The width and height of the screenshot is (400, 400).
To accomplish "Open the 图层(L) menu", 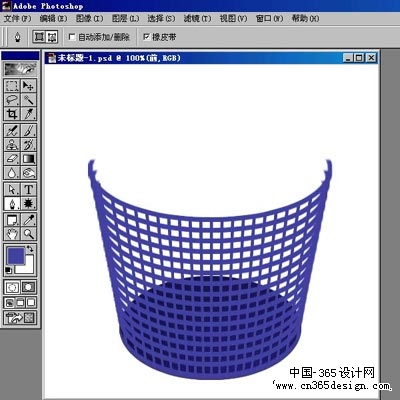I will pyautogui.click(x=125, y=18).
